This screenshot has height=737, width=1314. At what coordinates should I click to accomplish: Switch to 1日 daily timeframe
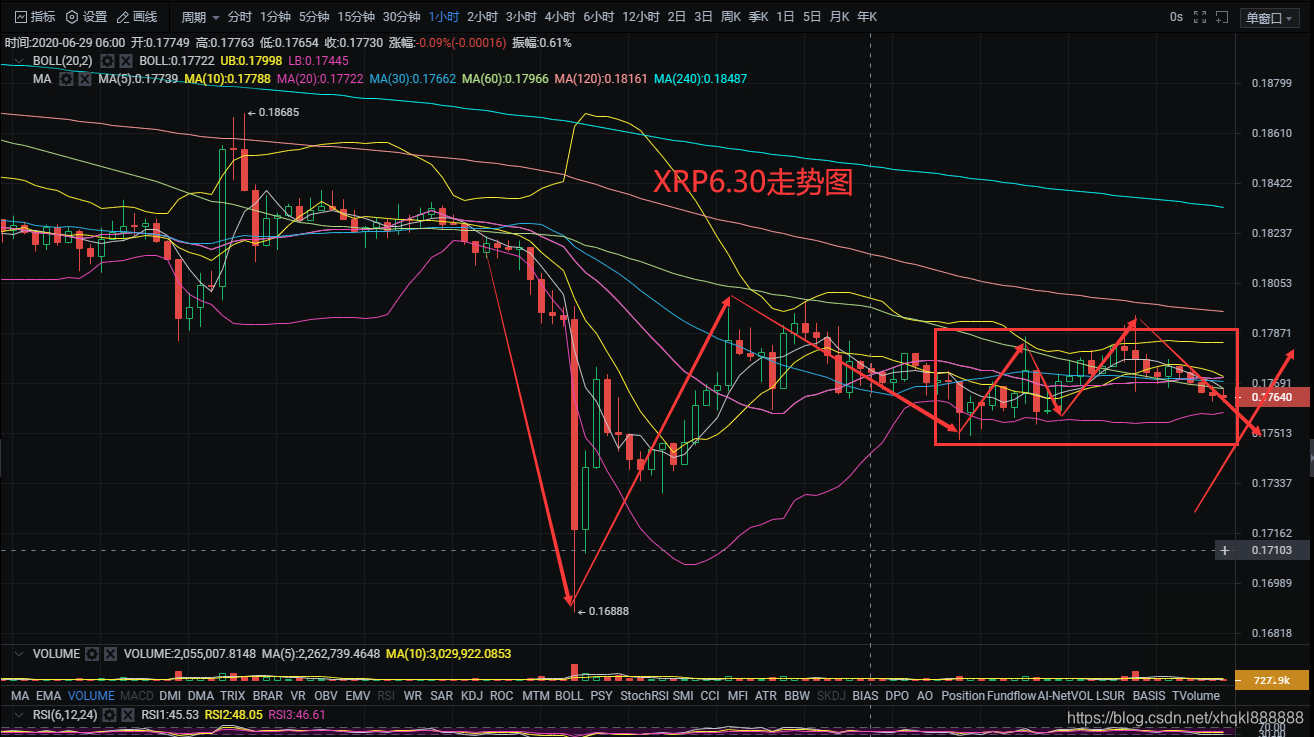tap(785, 17)
